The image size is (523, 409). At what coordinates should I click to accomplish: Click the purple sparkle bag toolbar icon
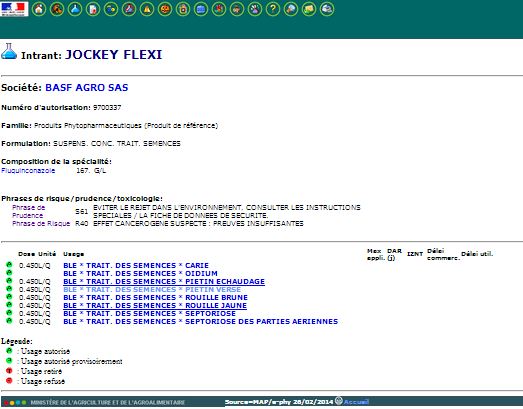pos(255,9)
